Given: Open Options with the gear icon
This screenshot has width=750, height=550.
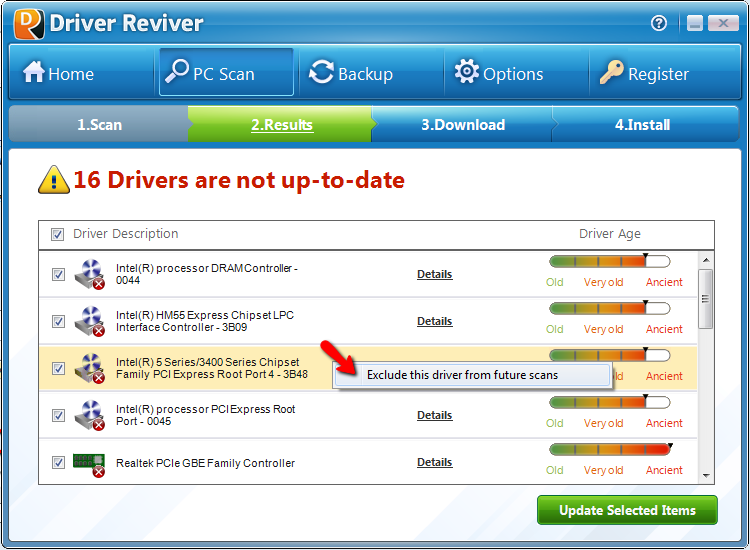Looking at the screenshot, I should click(466, 72).
